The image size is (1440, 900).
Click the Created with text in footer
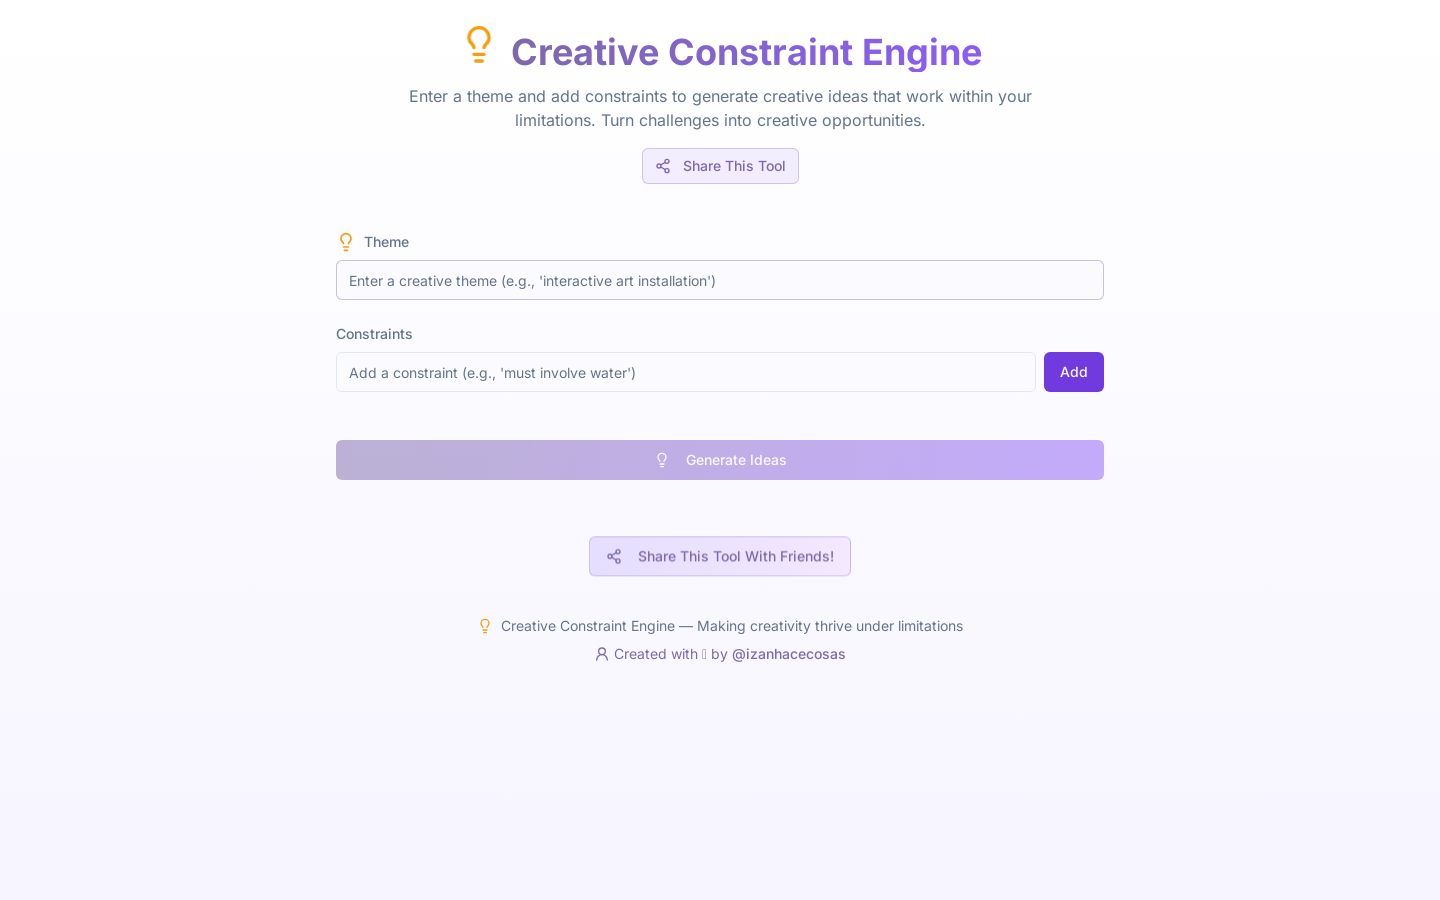pos(656,654)
